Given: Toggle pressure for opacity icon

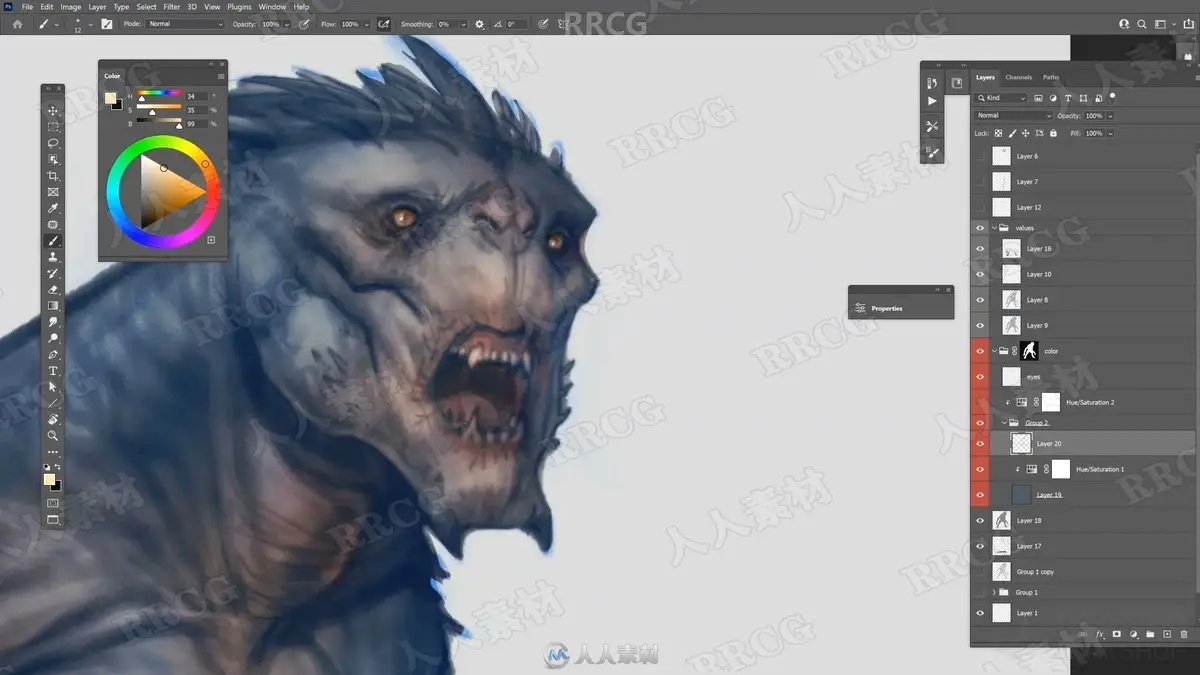Looking at the screenshot, I should 305,24.
